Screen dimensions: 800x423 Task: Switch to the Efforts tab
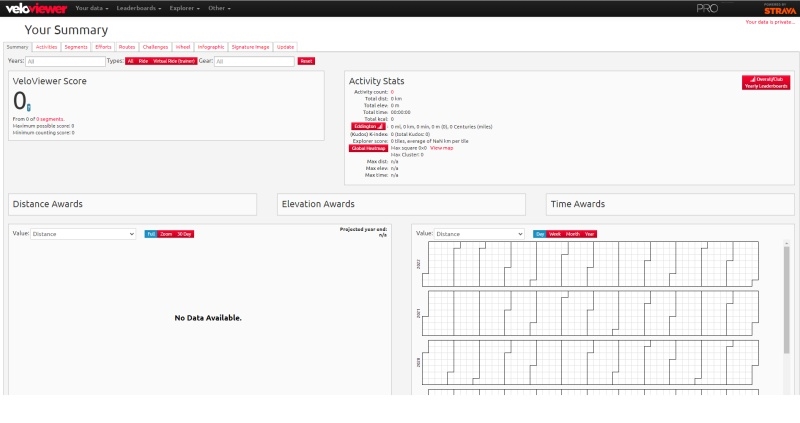click(x=103, y=47)
